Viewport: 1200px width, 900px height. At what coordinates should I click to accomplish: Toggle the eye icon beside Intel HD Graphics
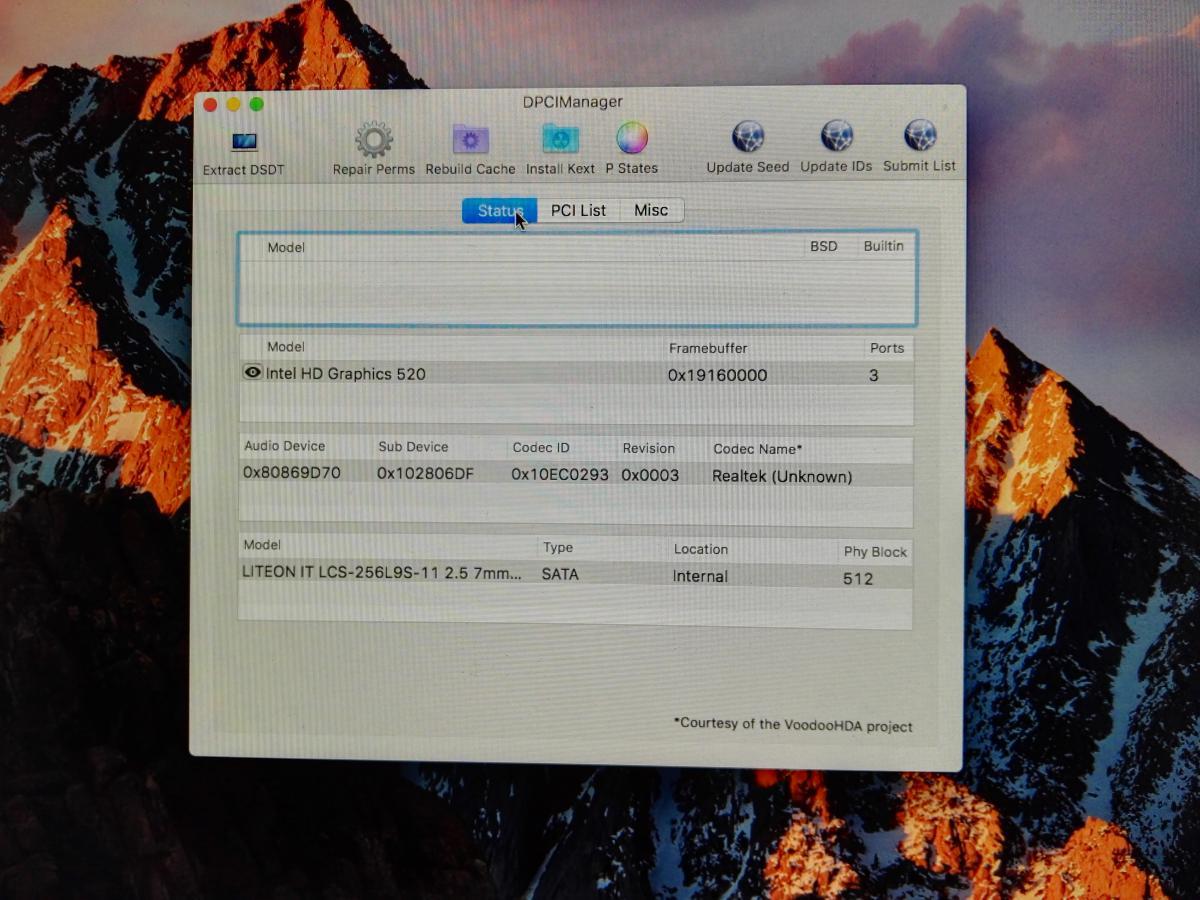click(x=253, y=372)
